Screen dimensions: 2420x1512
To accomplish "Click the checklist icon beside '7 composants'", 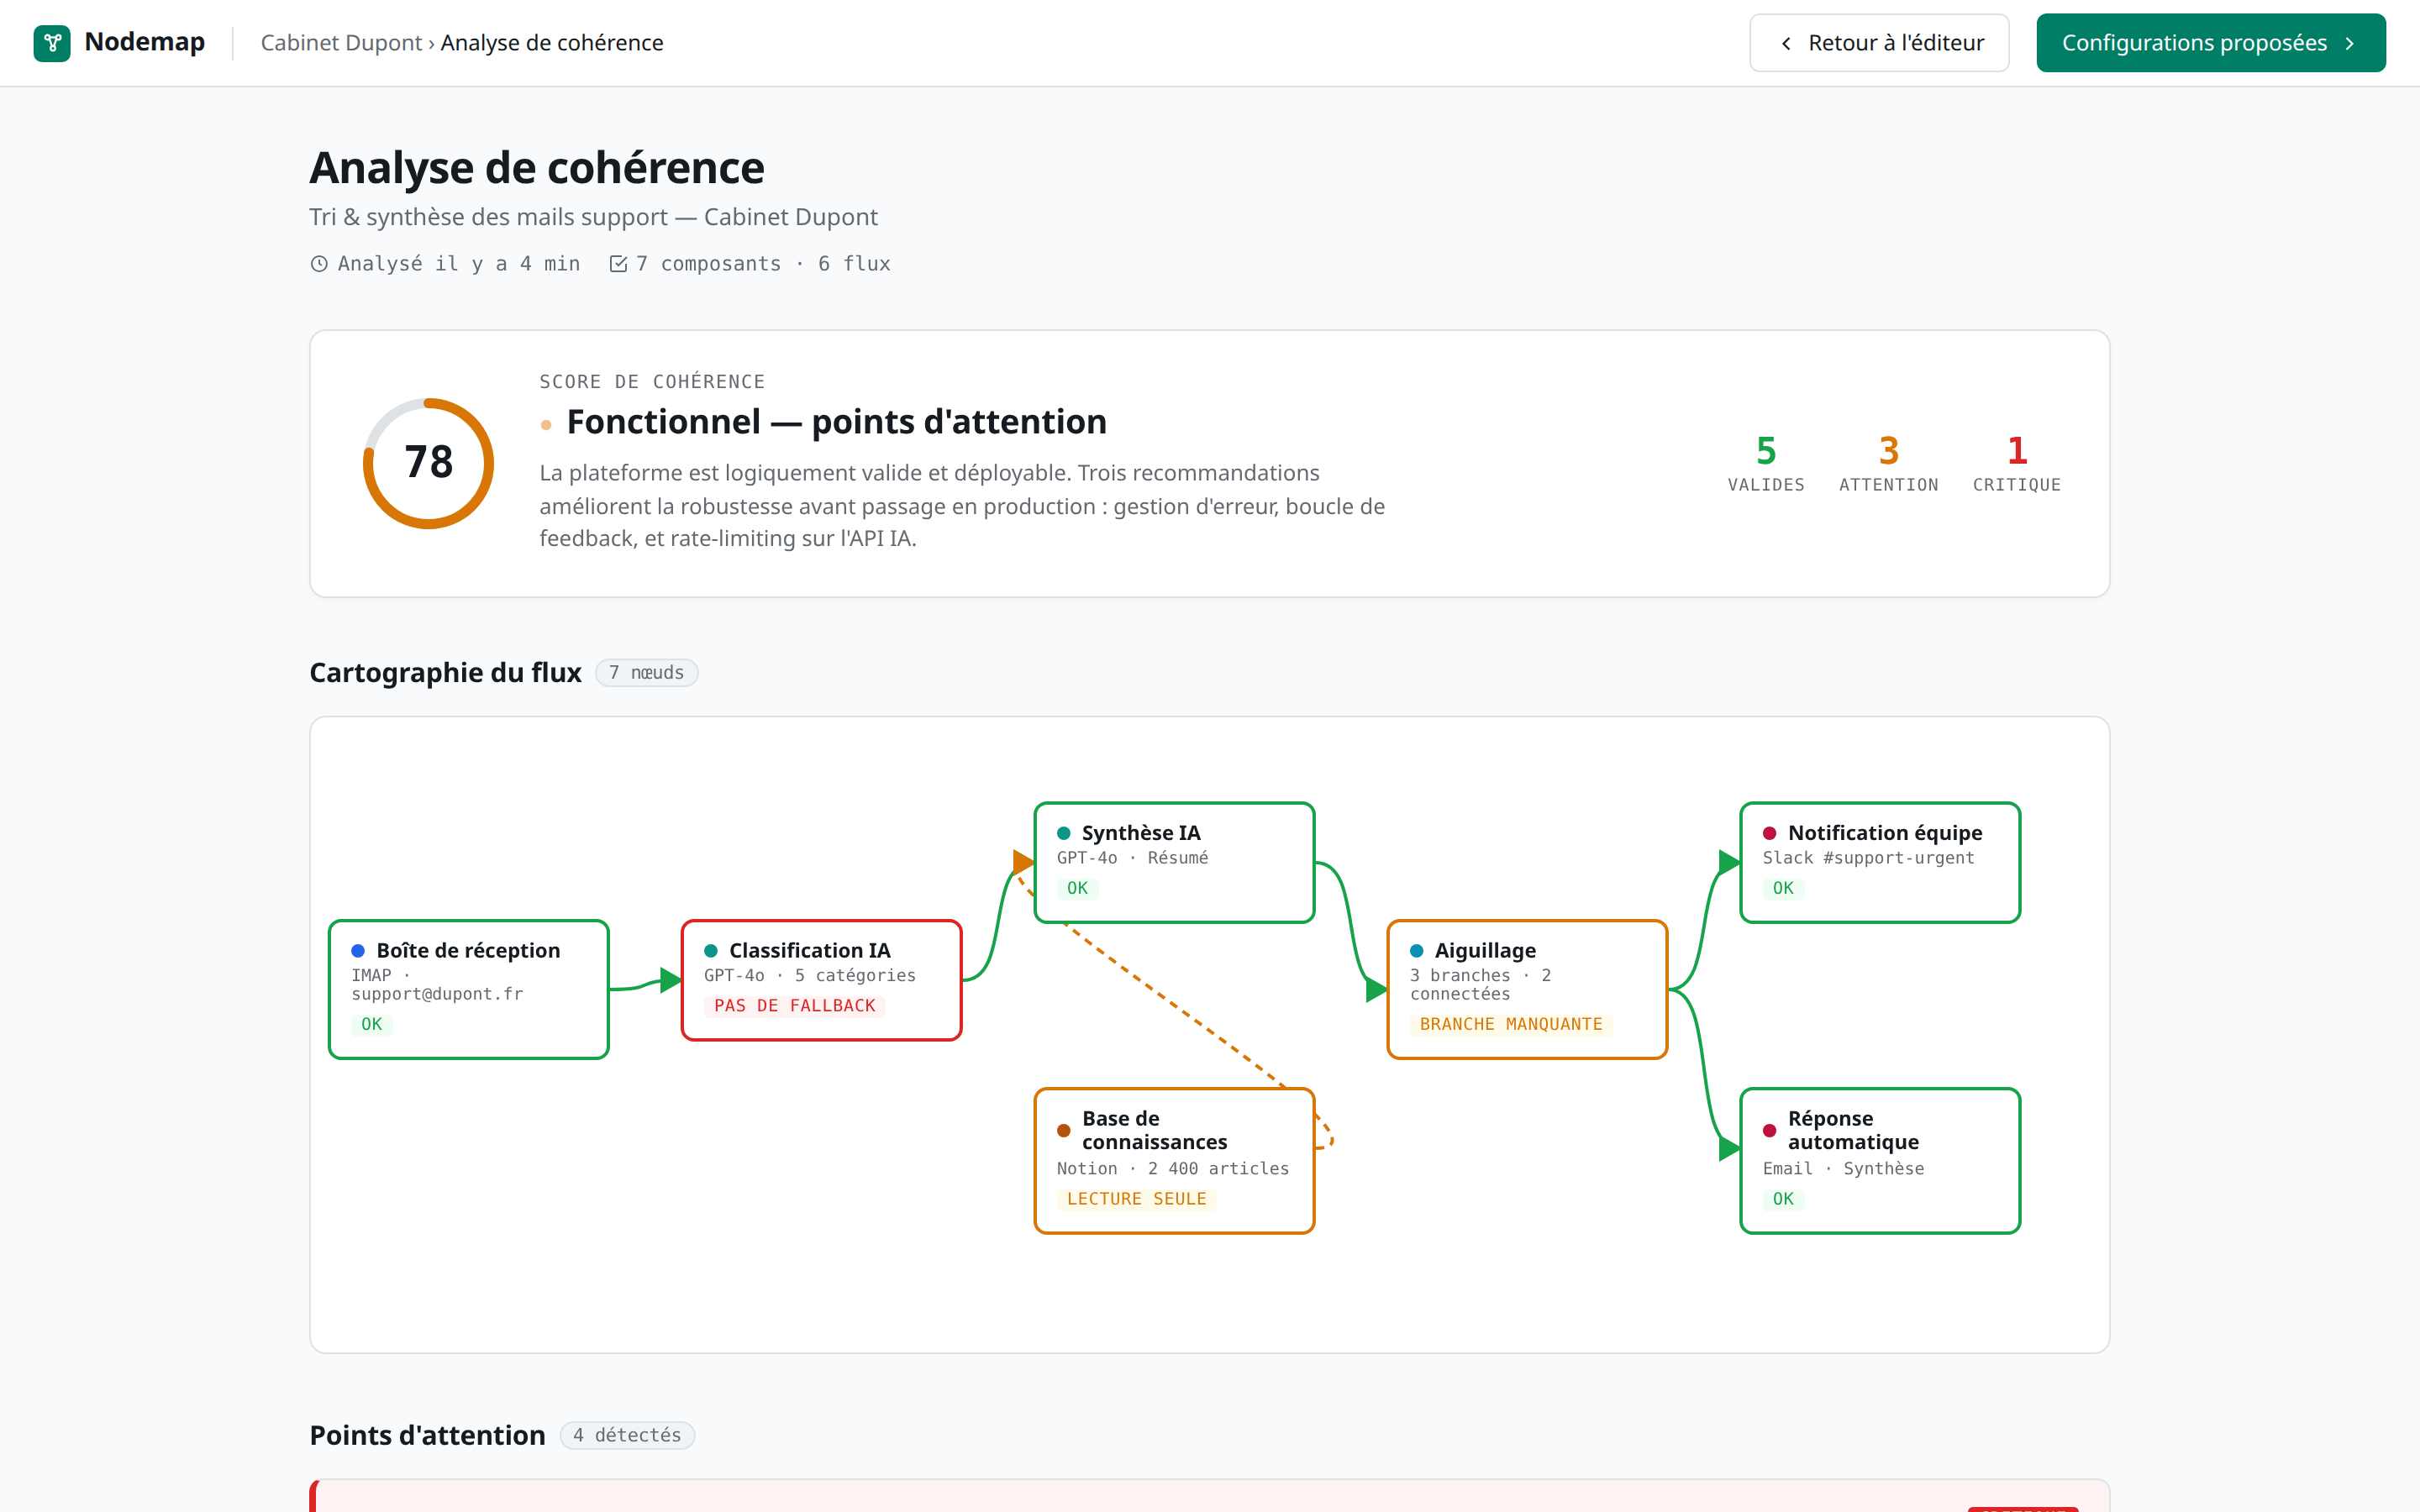I will (x=618, y=264).
